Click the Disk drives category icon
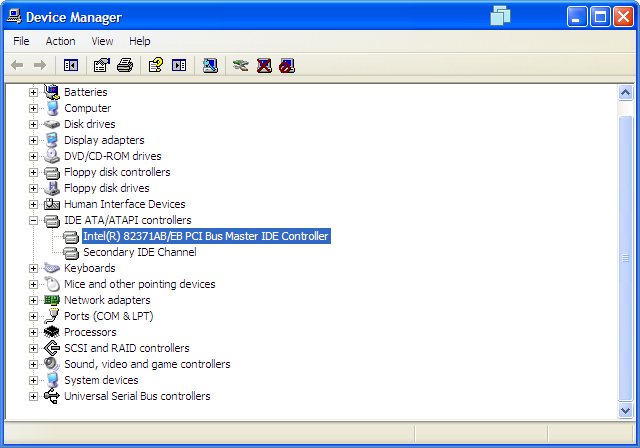 click(52, 124)
